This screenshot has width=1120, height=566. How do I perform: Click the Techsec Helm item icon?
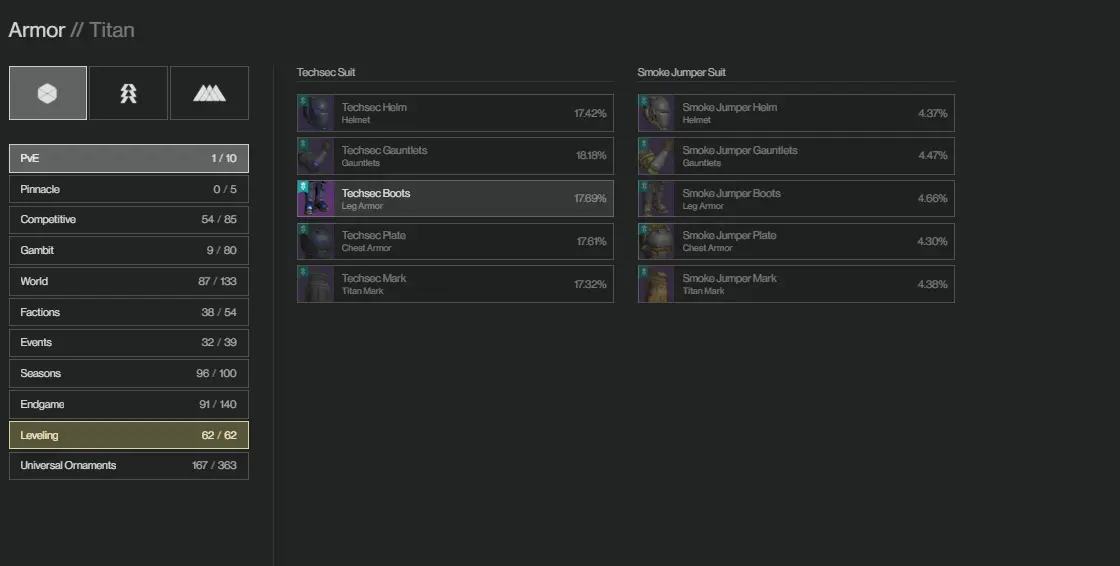316,113
